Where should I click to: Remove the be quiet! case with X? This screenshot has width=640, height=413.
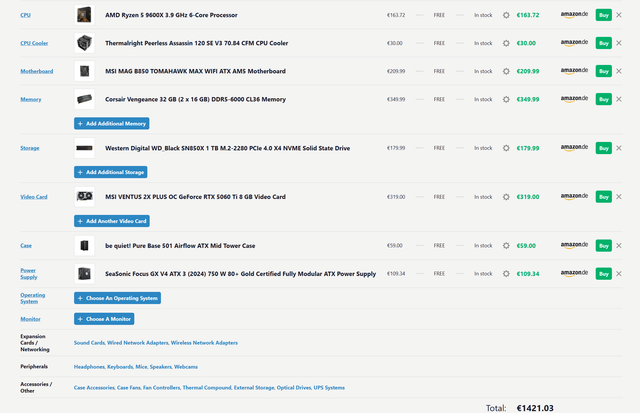[x=619, y=246]
